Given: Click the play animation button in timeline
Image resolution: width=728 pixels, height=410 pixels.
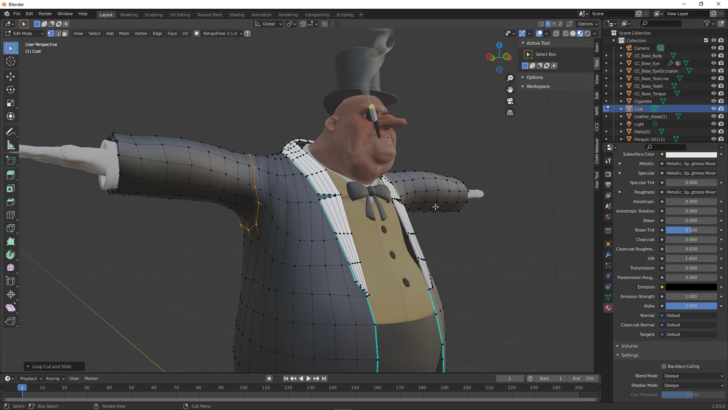Looking at the screenshot, I should point(310,379).
